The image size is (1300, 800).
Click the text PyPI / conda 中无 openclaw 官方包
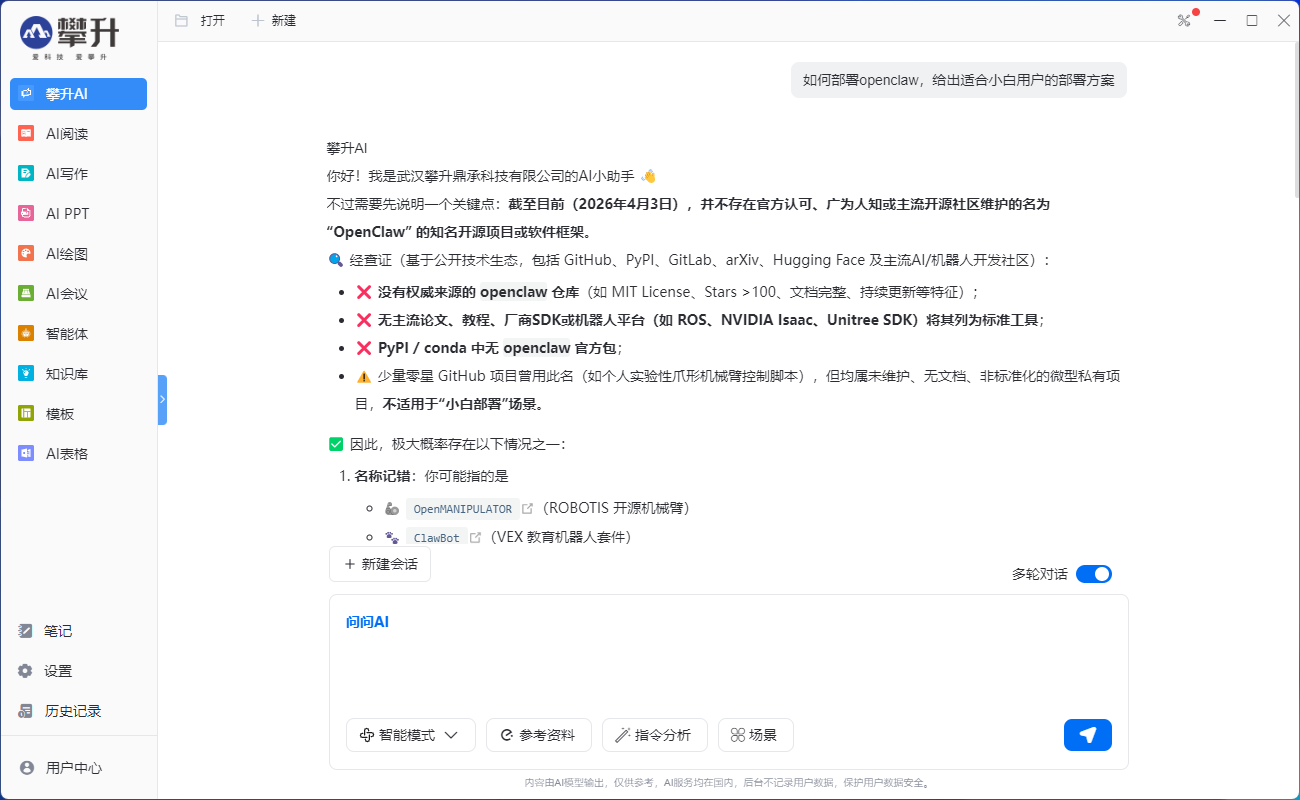(x=498, y=348)
